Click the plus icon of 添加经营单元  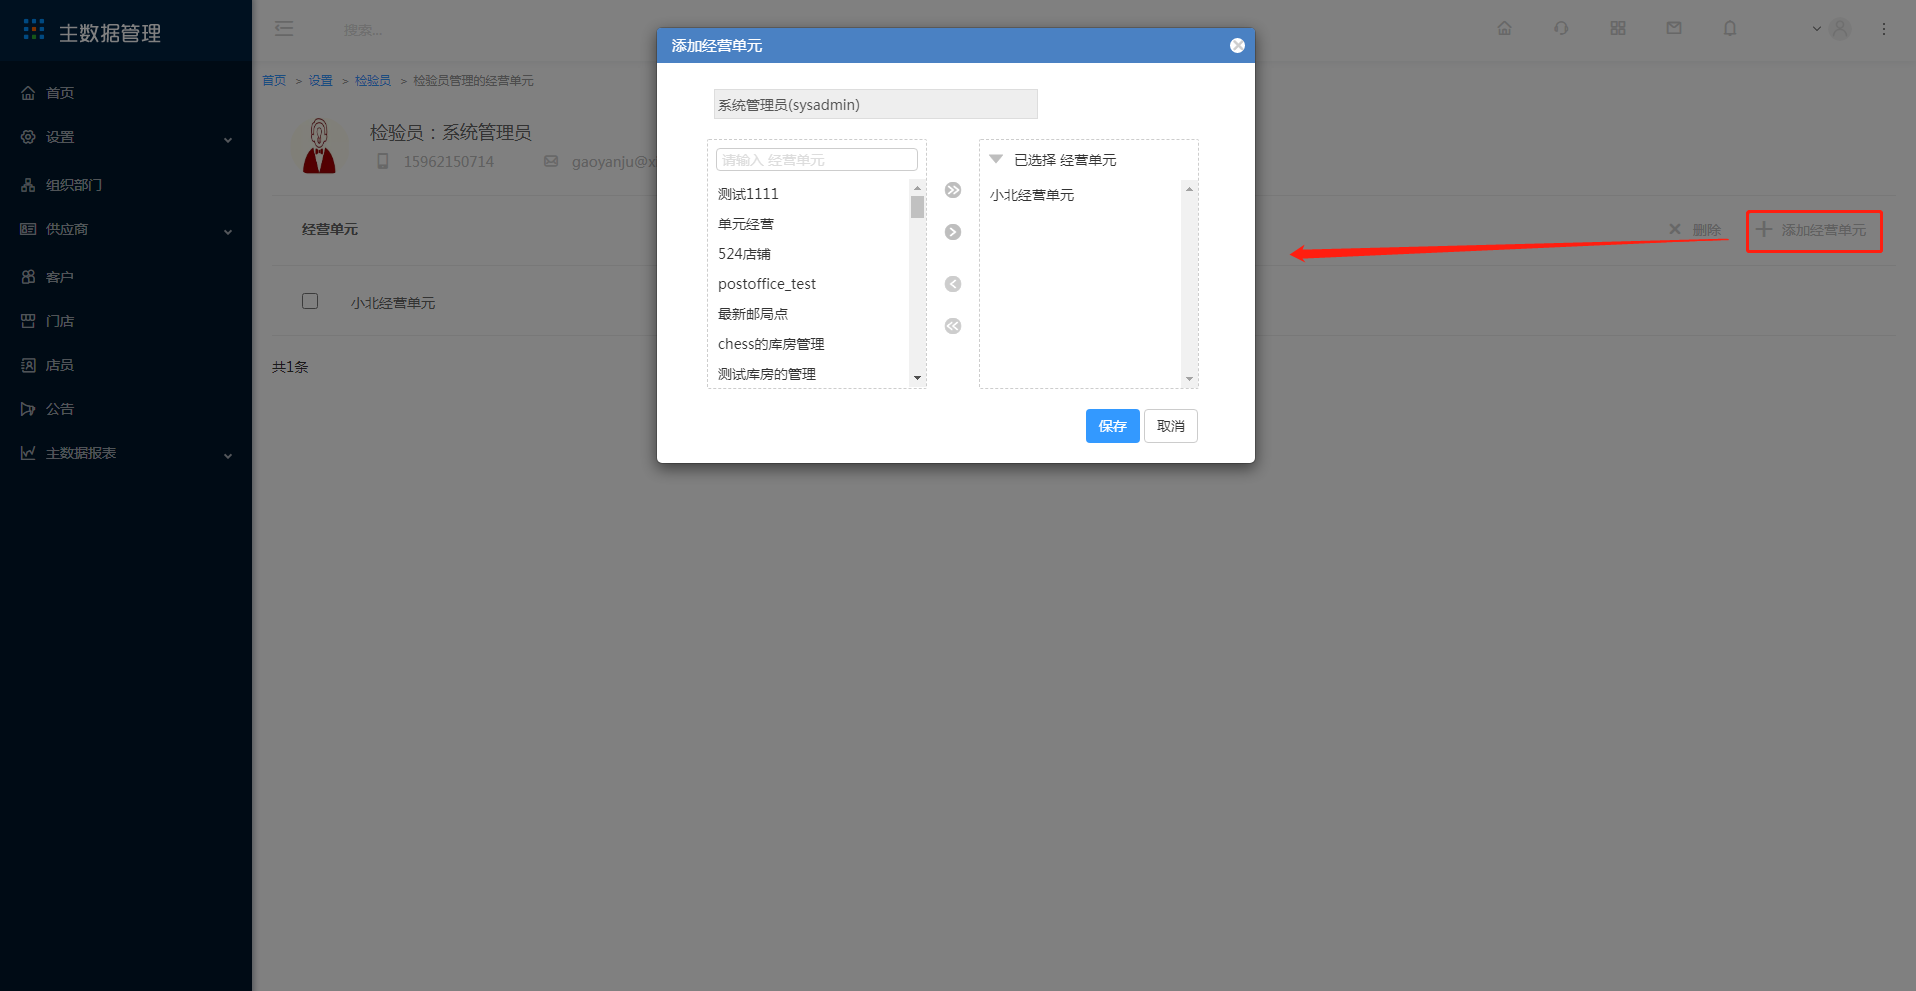pyautogui.click(x=1764, y=230)
